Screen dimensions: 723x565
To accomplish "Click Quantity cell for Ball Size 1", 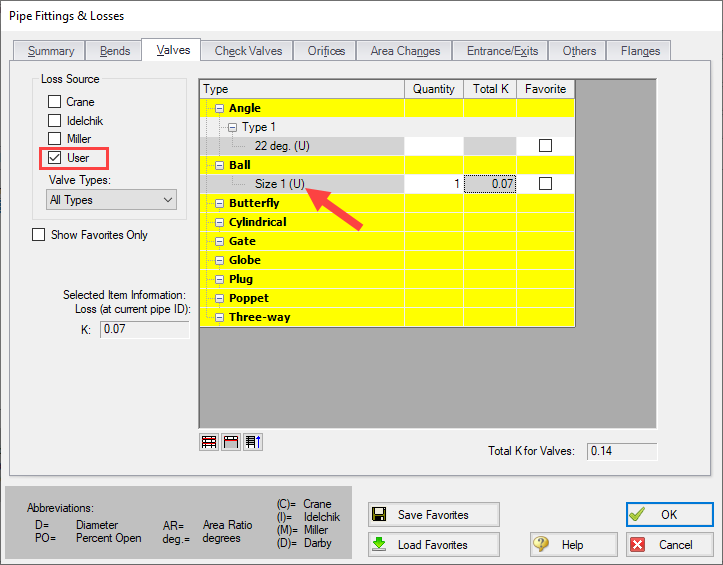I will pos(434,184).
